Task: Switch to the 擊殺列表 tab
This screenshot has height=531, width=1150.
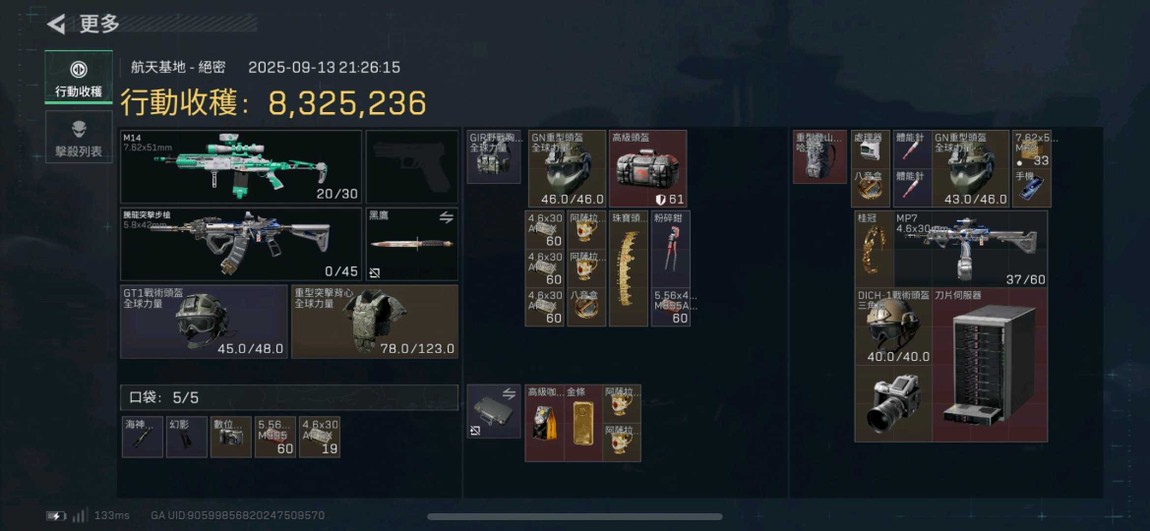Action: [78, 137]
